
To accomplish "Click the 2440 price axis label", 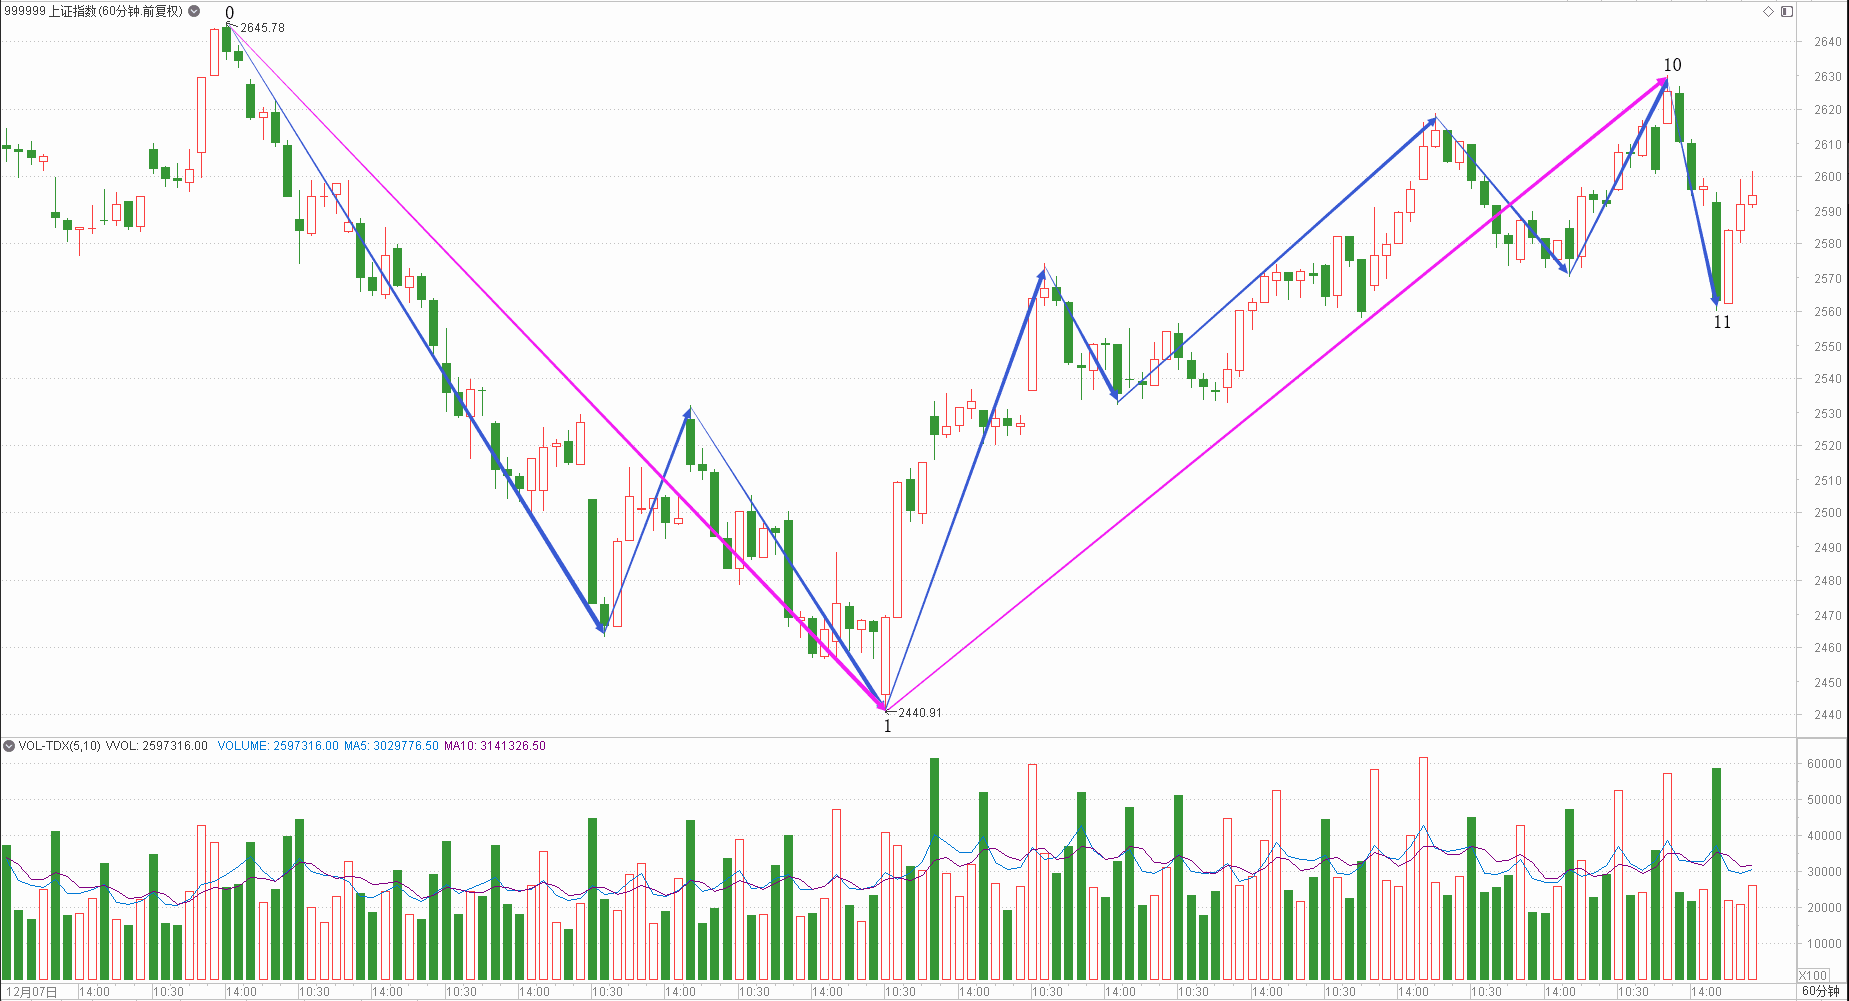I will pos(1828,715).
